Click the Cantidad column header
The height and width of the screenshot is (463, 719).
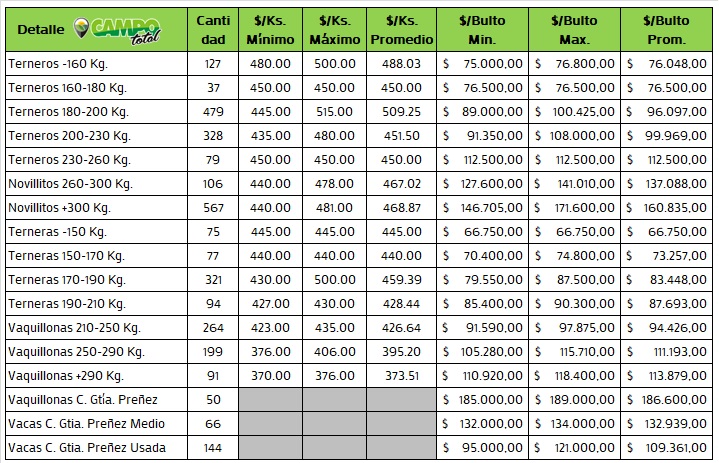pyautogui.click(x=212, y=30)
